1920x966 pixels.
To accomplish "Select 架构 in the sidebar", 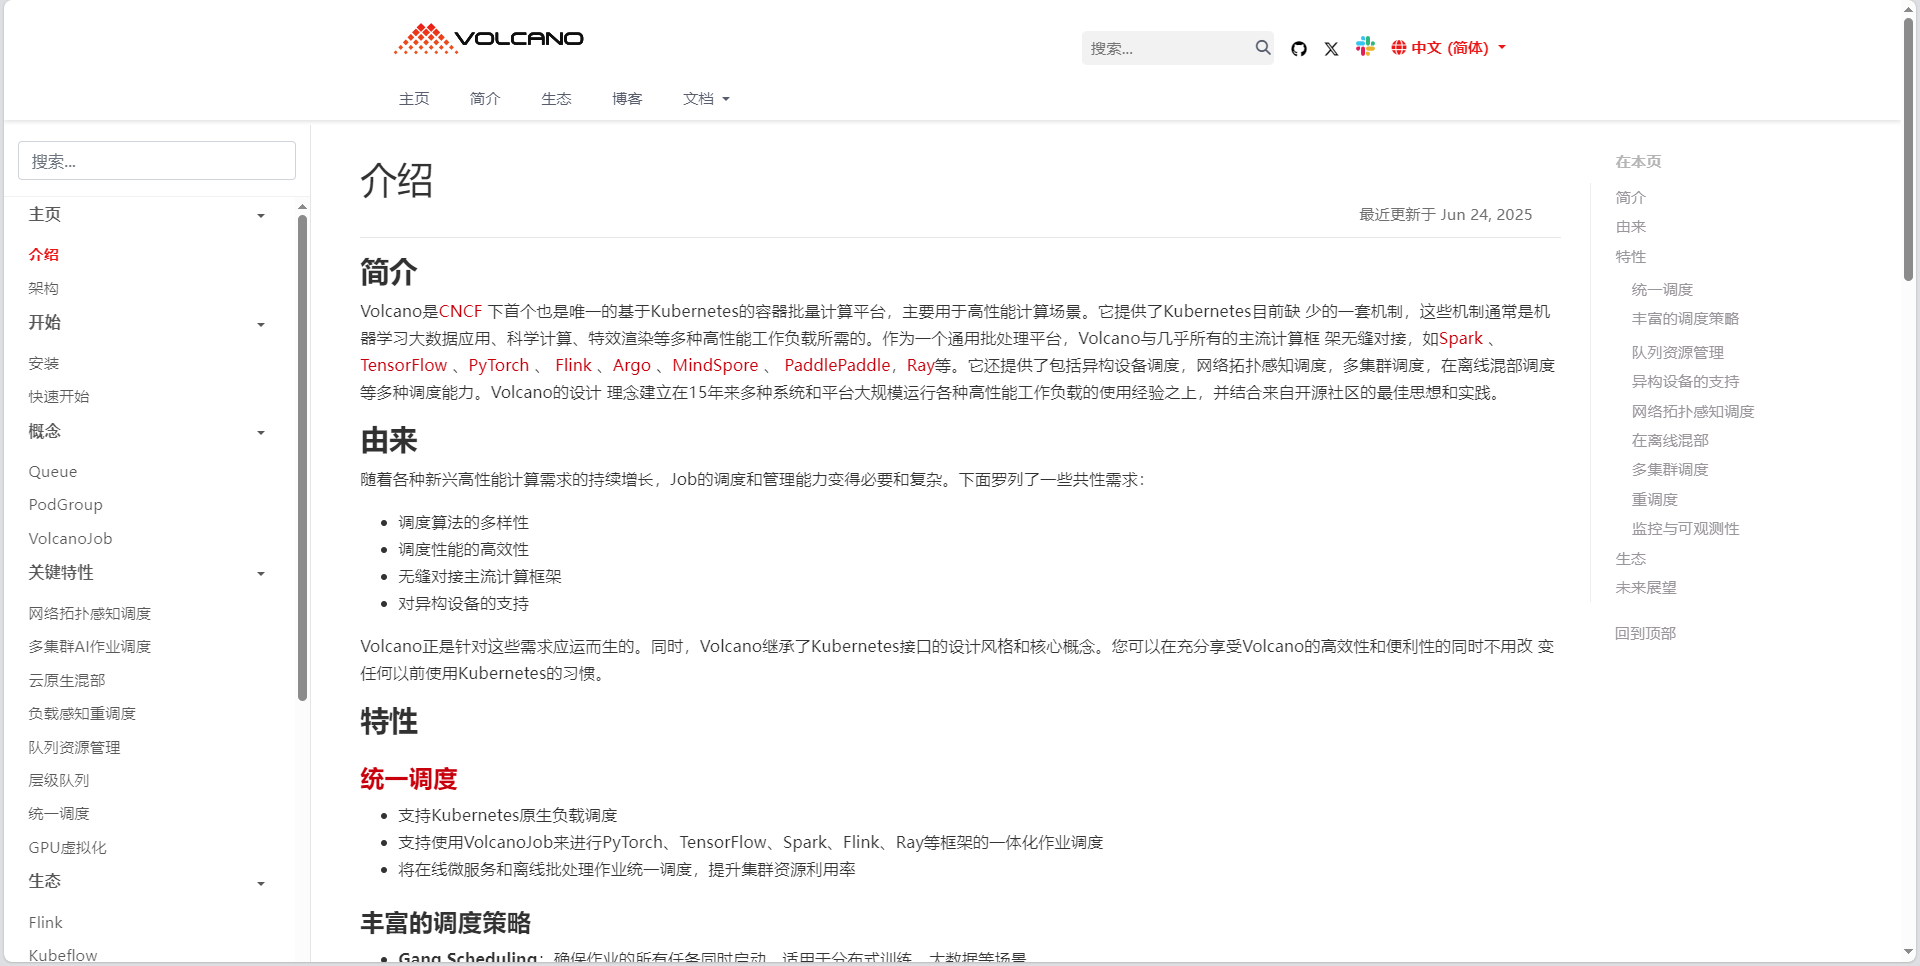I will point(43,288).
